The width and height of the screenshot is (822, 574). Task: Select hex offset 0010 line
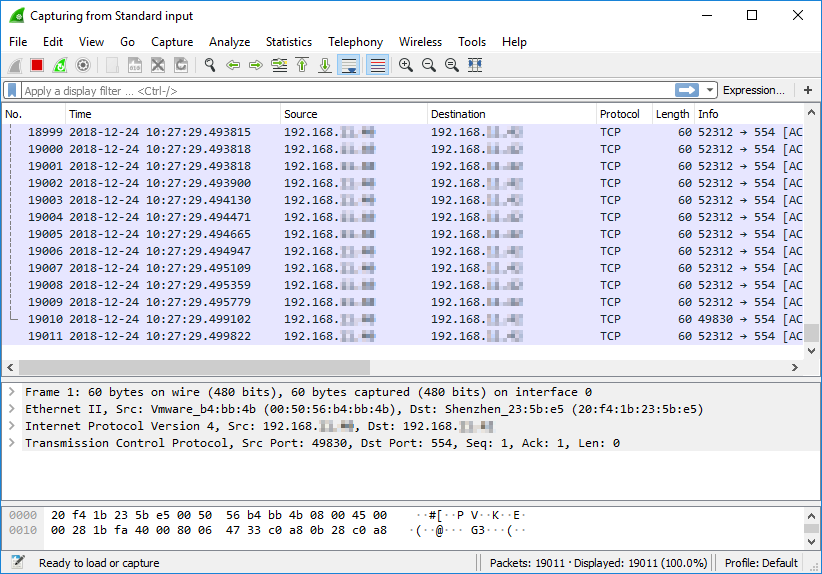click(x=267, y=530)
